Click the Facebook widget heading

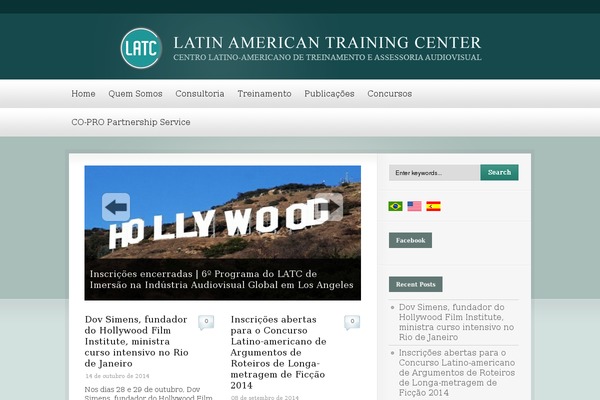[411, 240]
